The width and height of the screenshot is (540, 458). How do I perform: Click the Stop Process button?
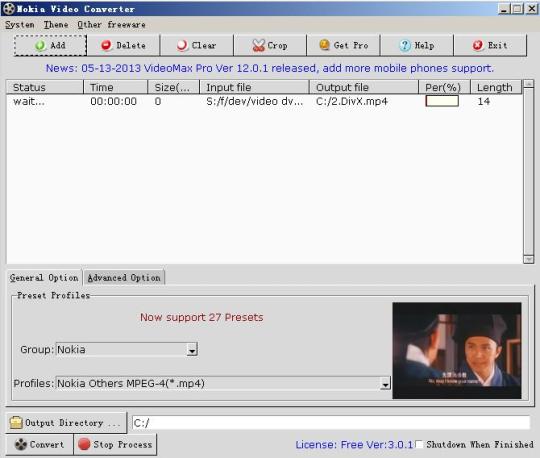(x=115, y=444)
